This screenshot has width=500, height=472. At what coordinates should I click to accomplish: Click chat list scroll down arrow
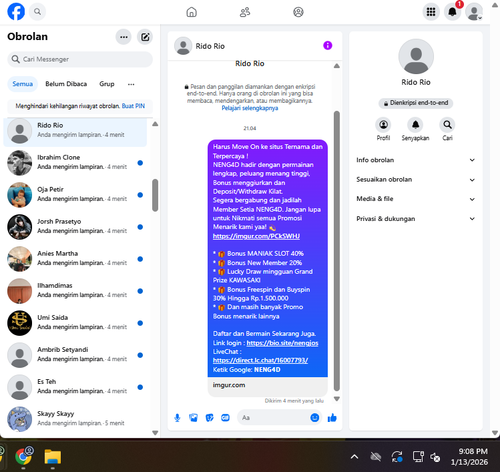click(x=155, y=433)
